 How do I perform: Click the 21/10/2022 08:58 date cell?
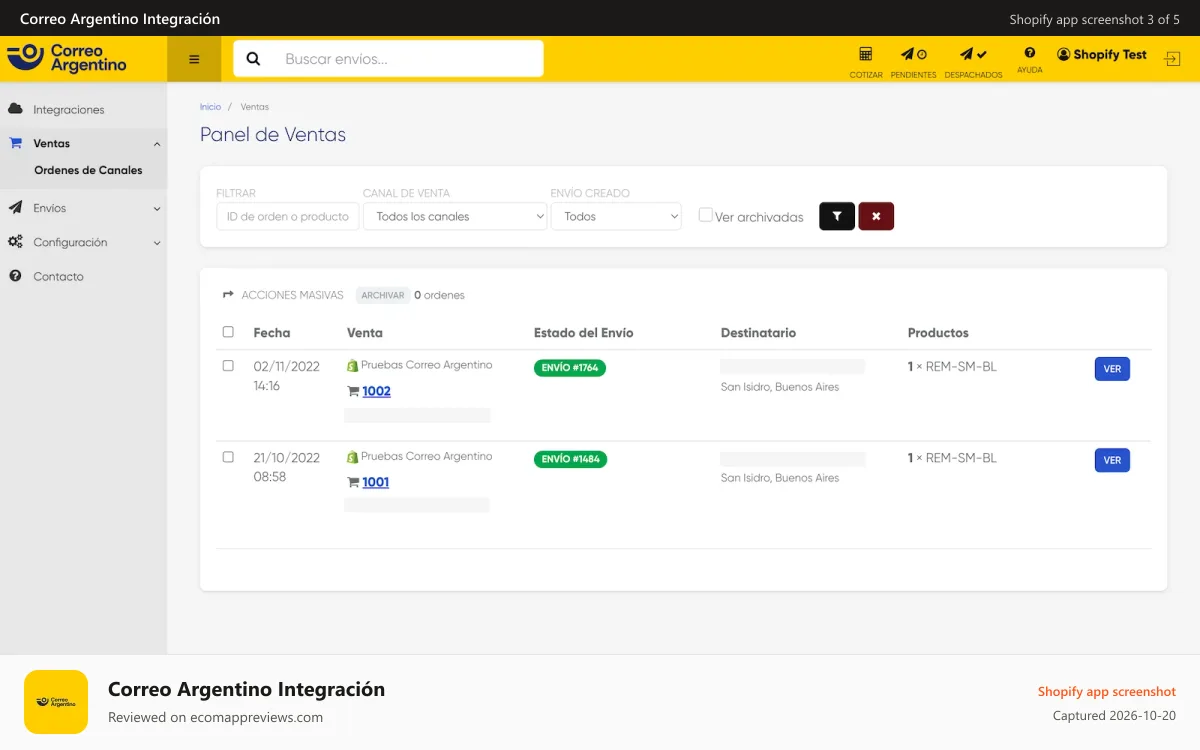click(x=287, y=467)
